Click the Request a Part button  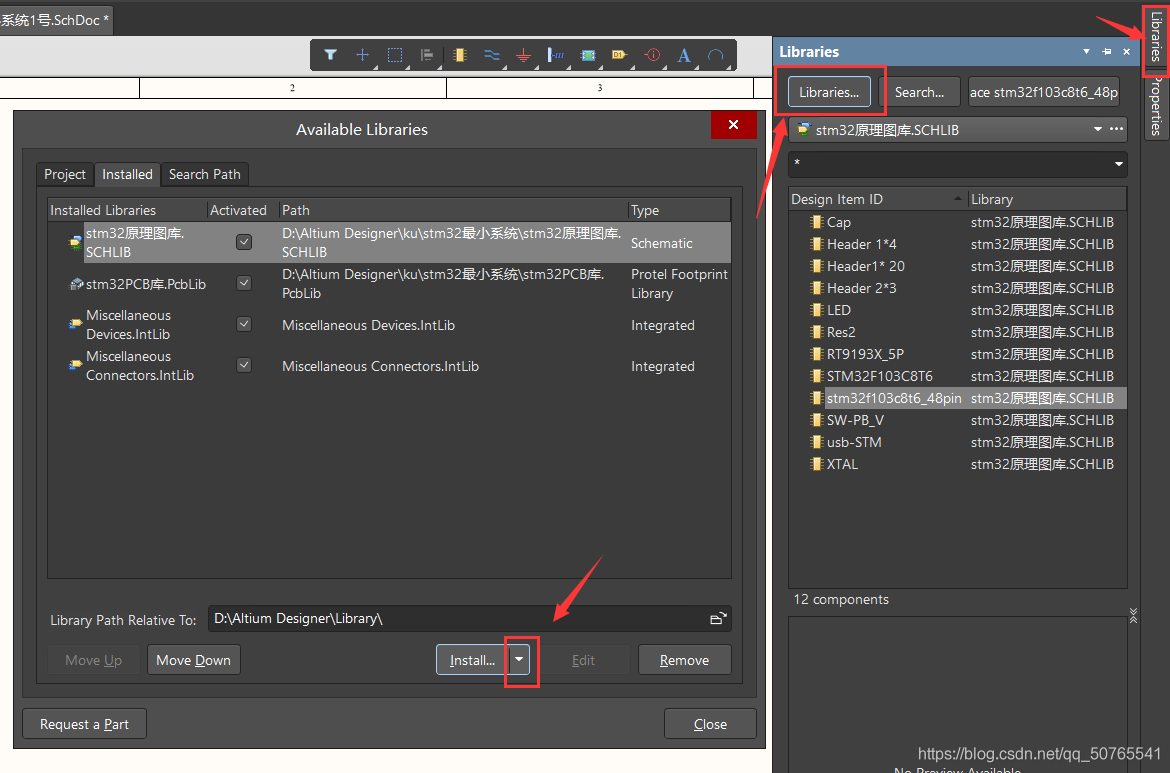pyautogui.click(x=84, y=724)
